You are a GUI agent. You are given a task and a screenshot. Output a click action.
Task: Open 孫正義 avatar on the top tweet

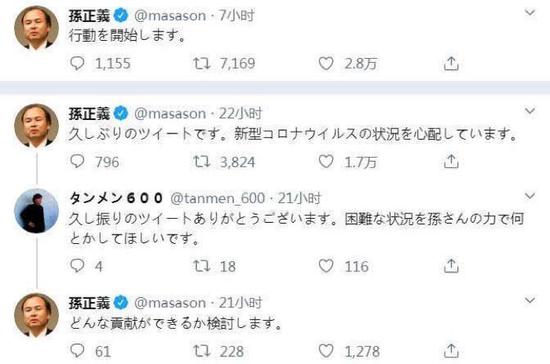click(36, 28)
